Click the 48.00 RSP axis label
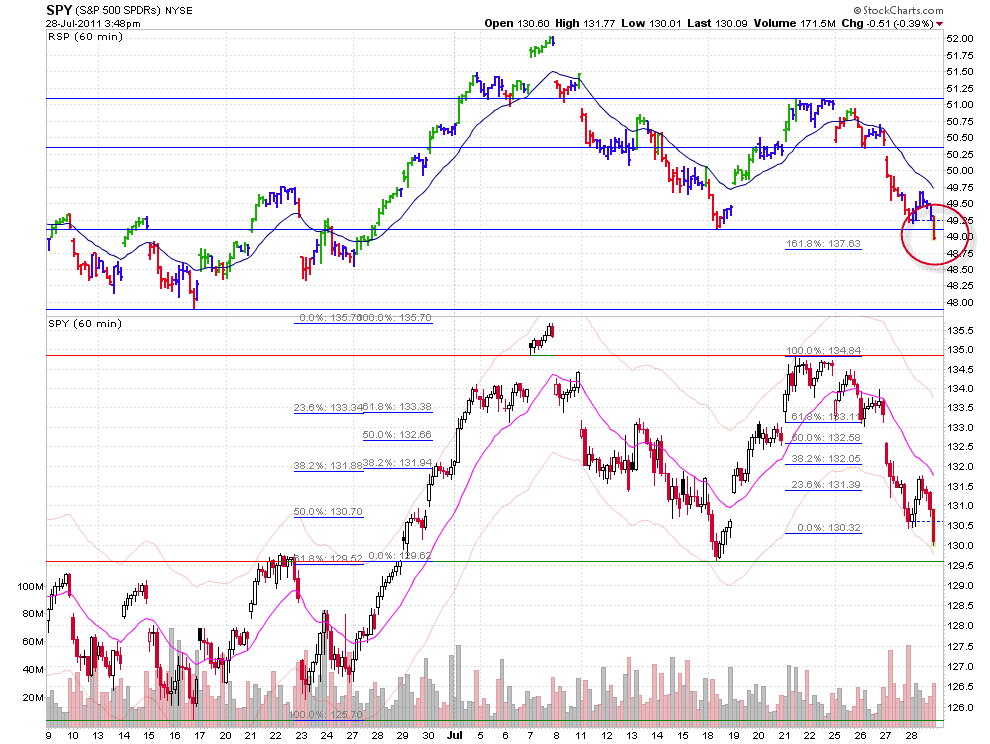The height and width of the screenshot is (744, 990). coord(960,303)
